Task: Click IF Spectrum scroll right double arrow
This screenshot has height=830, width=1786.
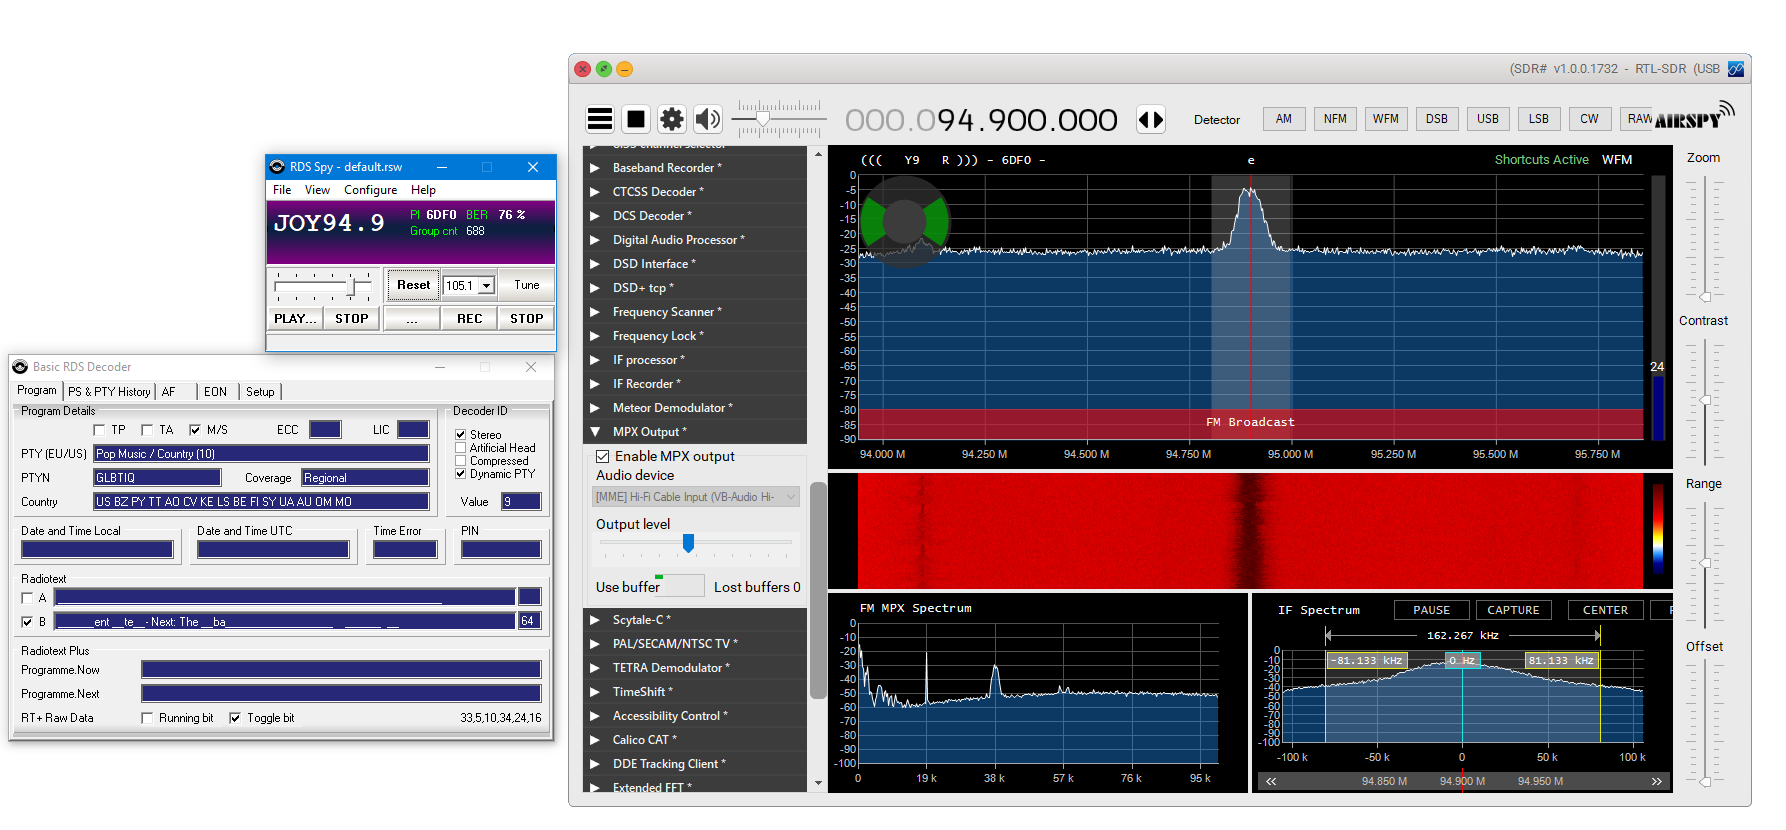Action: click(x=1657, y=781)
